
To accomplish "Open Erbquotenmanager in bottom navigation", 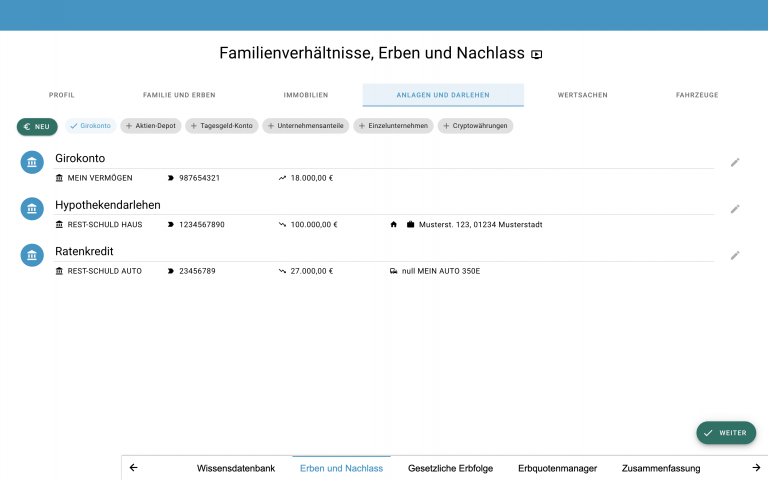I will pyautogui.click(x=557, y=468).
